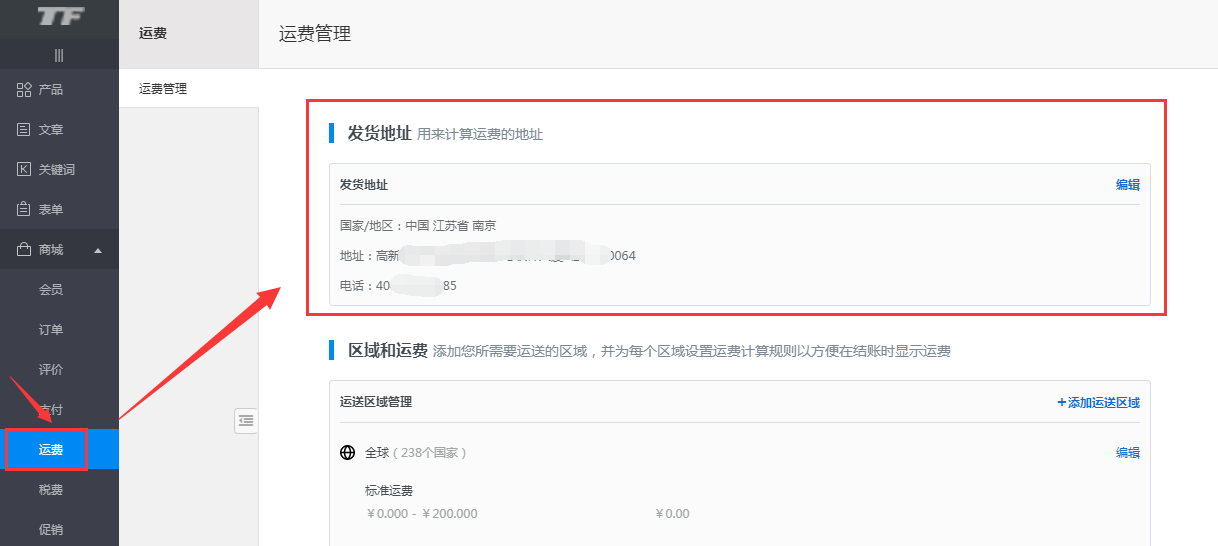Select the highlighted 运费 menu item
The width and height of the screenshot is (1218, 546).
click(x=51, y=450)
